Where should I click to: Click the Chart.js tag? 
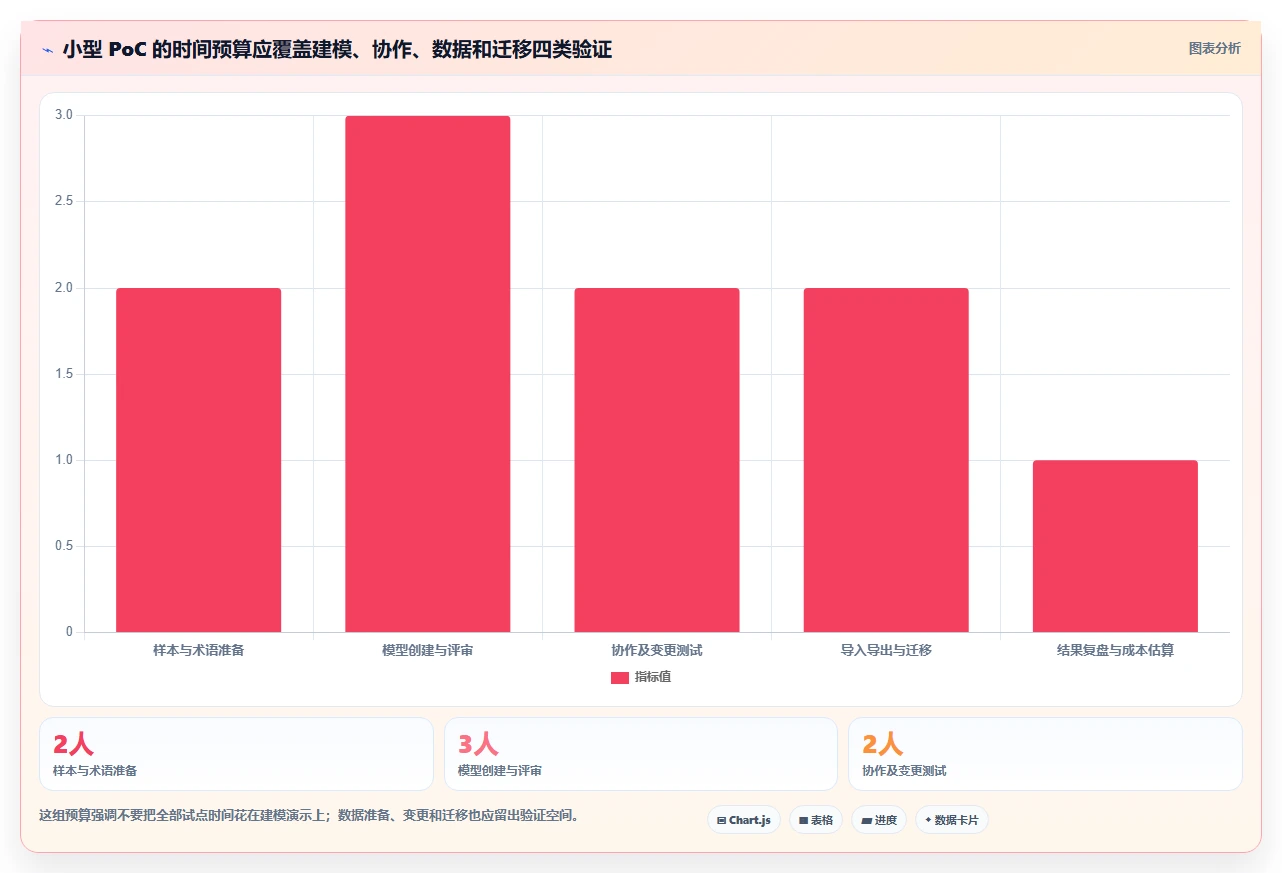click(744, 820)
